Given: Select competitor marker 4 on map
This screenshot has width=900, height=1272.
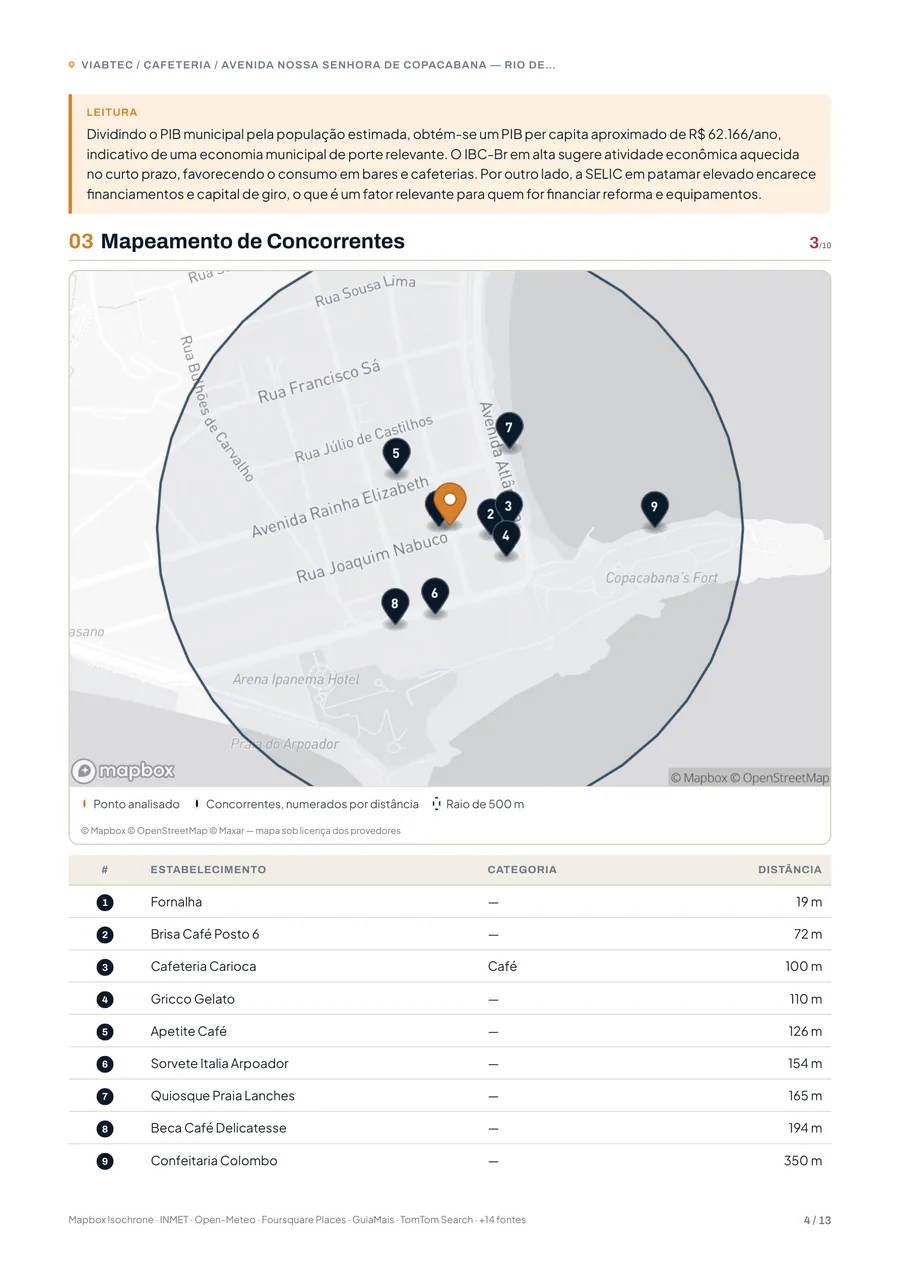Looking at the screenshot, I should (506, 538).
